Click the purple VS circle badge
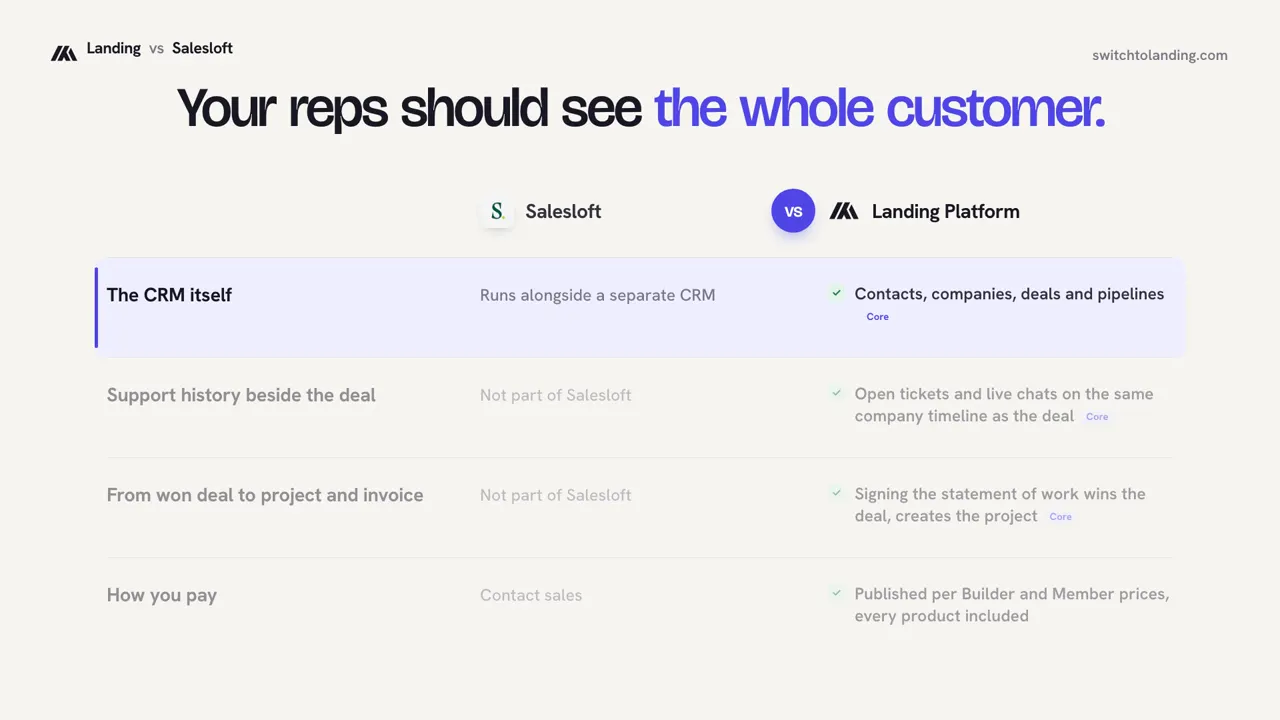The height and width of the screenshot is (720, 1280). [793, 211]
